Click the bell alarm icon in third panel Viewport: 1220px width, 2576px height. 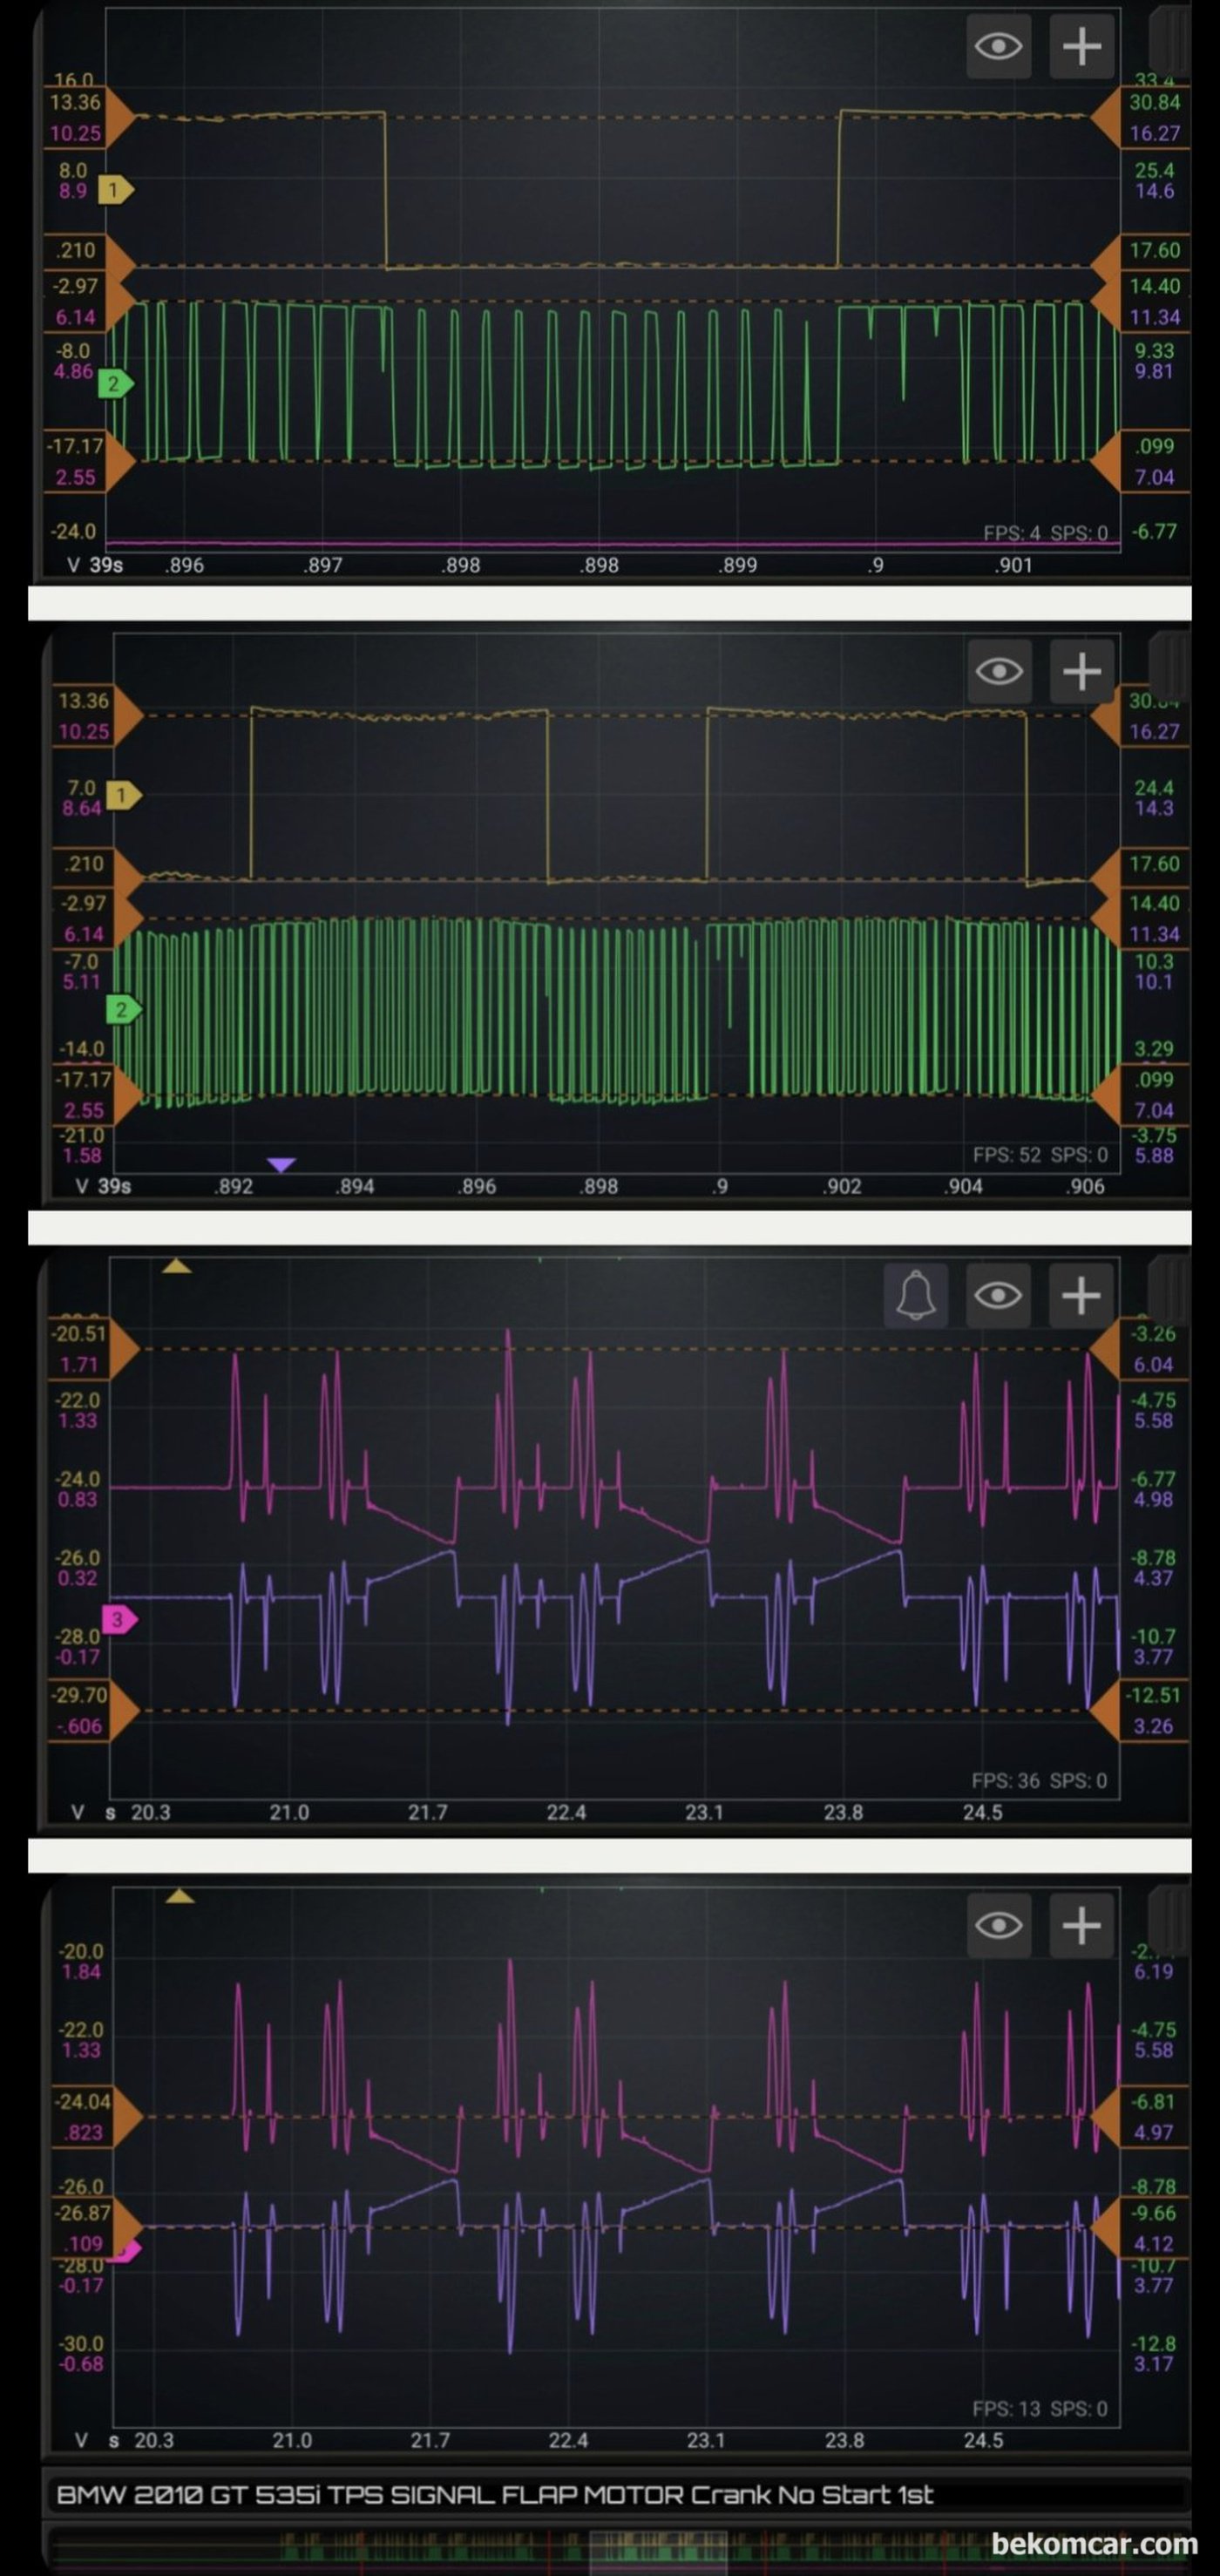[x=916, y=1296]
